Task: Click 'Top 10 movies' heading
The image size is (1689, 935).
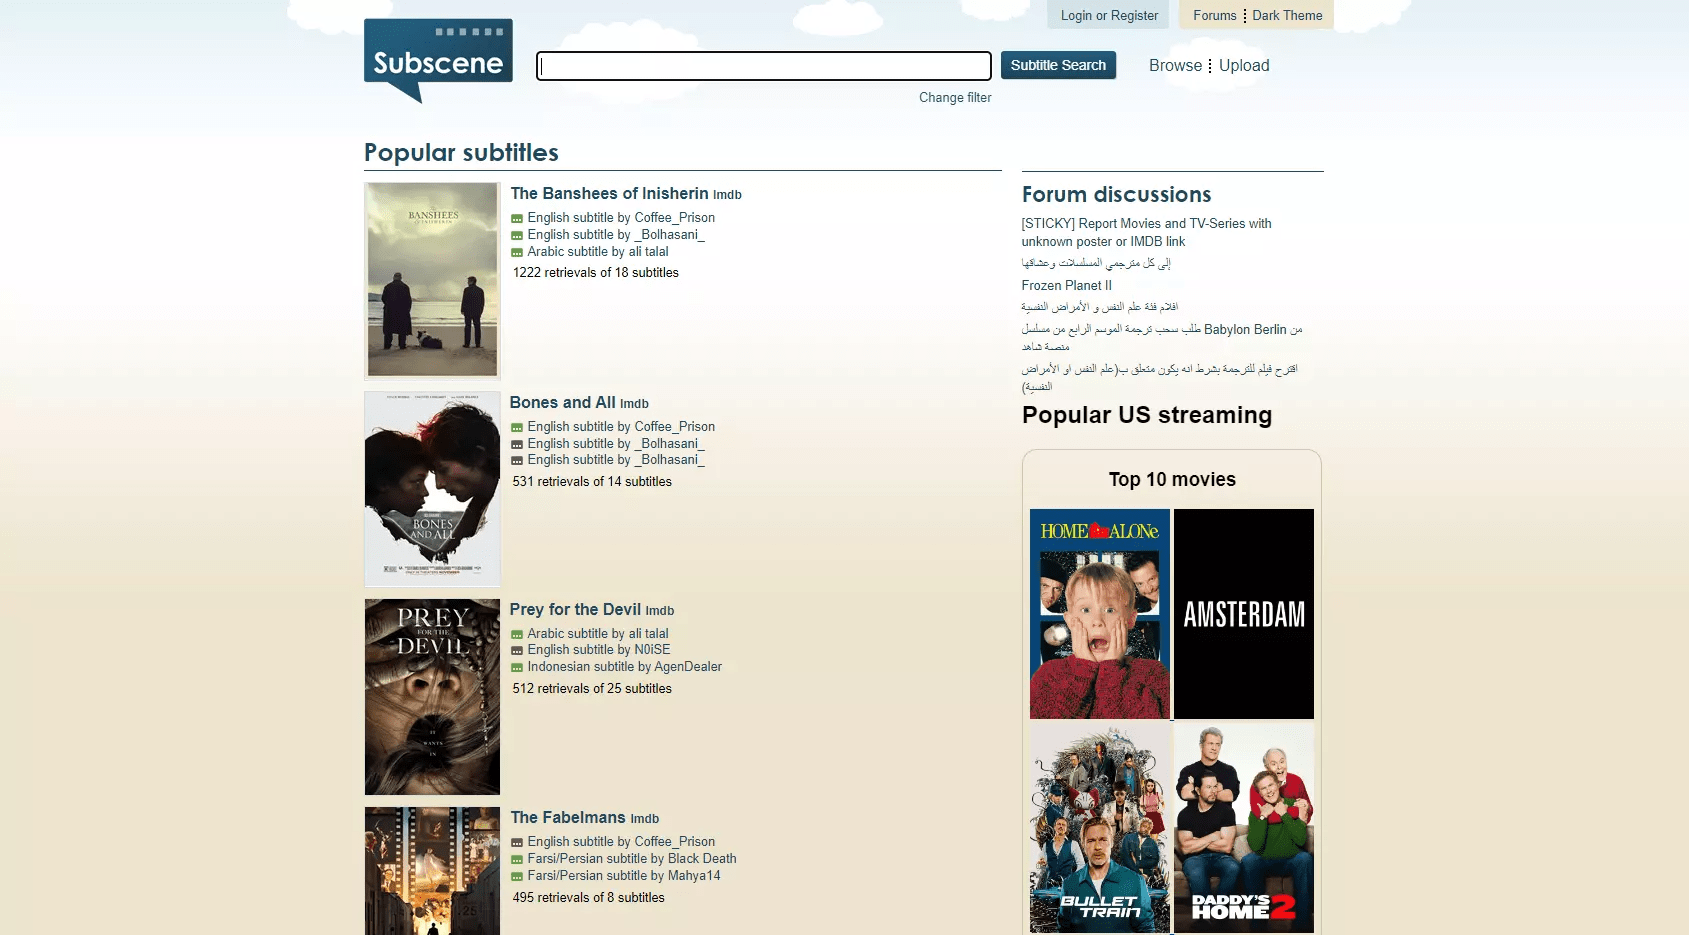Action: click(1172, 479)
